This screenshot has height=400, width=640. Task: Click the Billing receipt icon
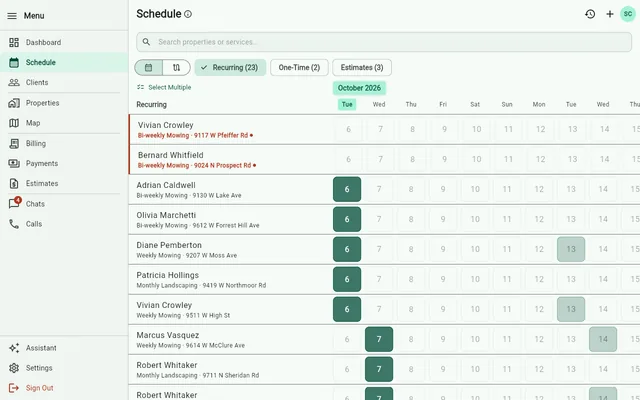(14, 143)
